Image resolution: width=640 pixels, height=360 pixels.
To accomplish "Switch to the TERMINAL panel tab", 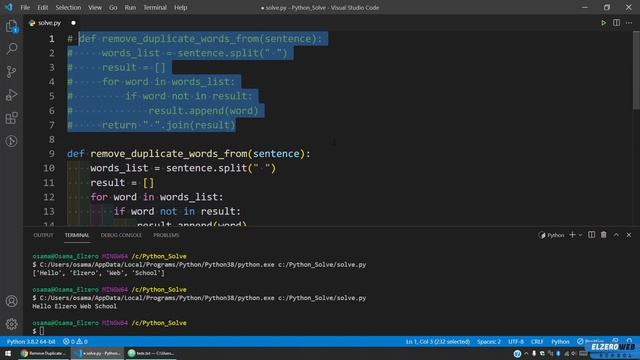I will pyautogui.click(x=77, y=235).
